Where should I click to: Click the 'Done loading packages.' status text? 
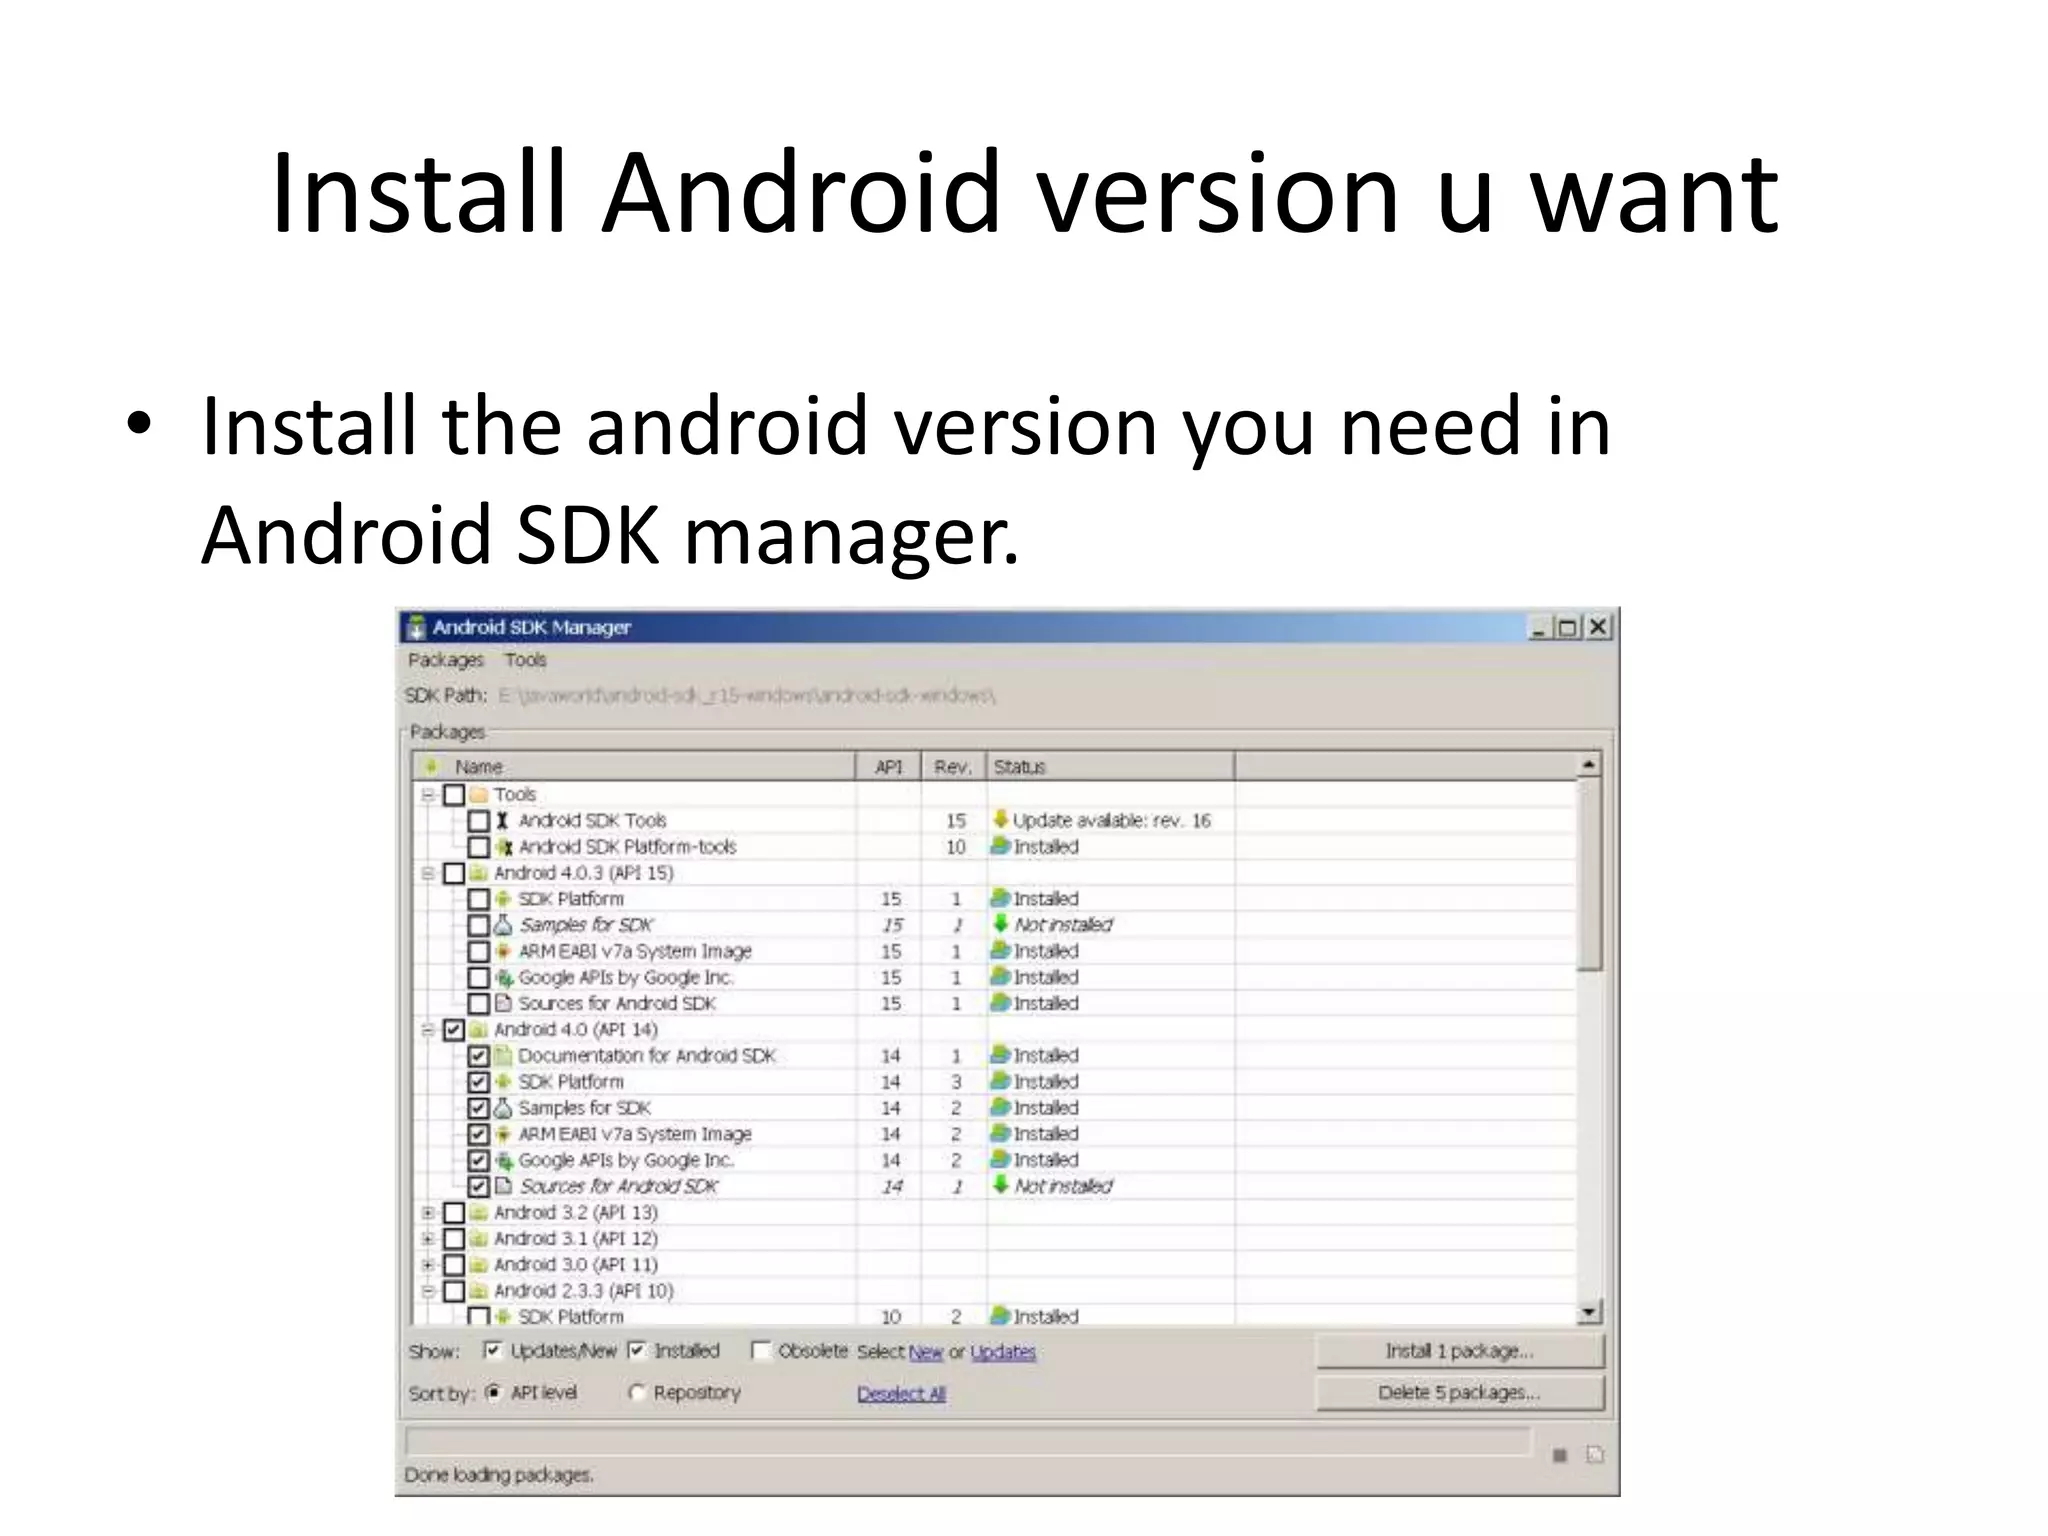(x=499, y=1475)
